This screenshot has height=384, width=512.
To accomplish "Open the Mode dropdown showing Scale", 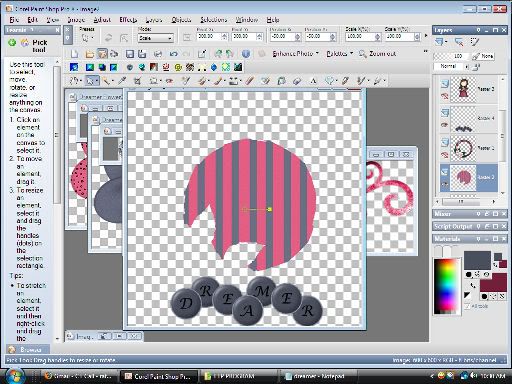I will (x=155, y=38).
